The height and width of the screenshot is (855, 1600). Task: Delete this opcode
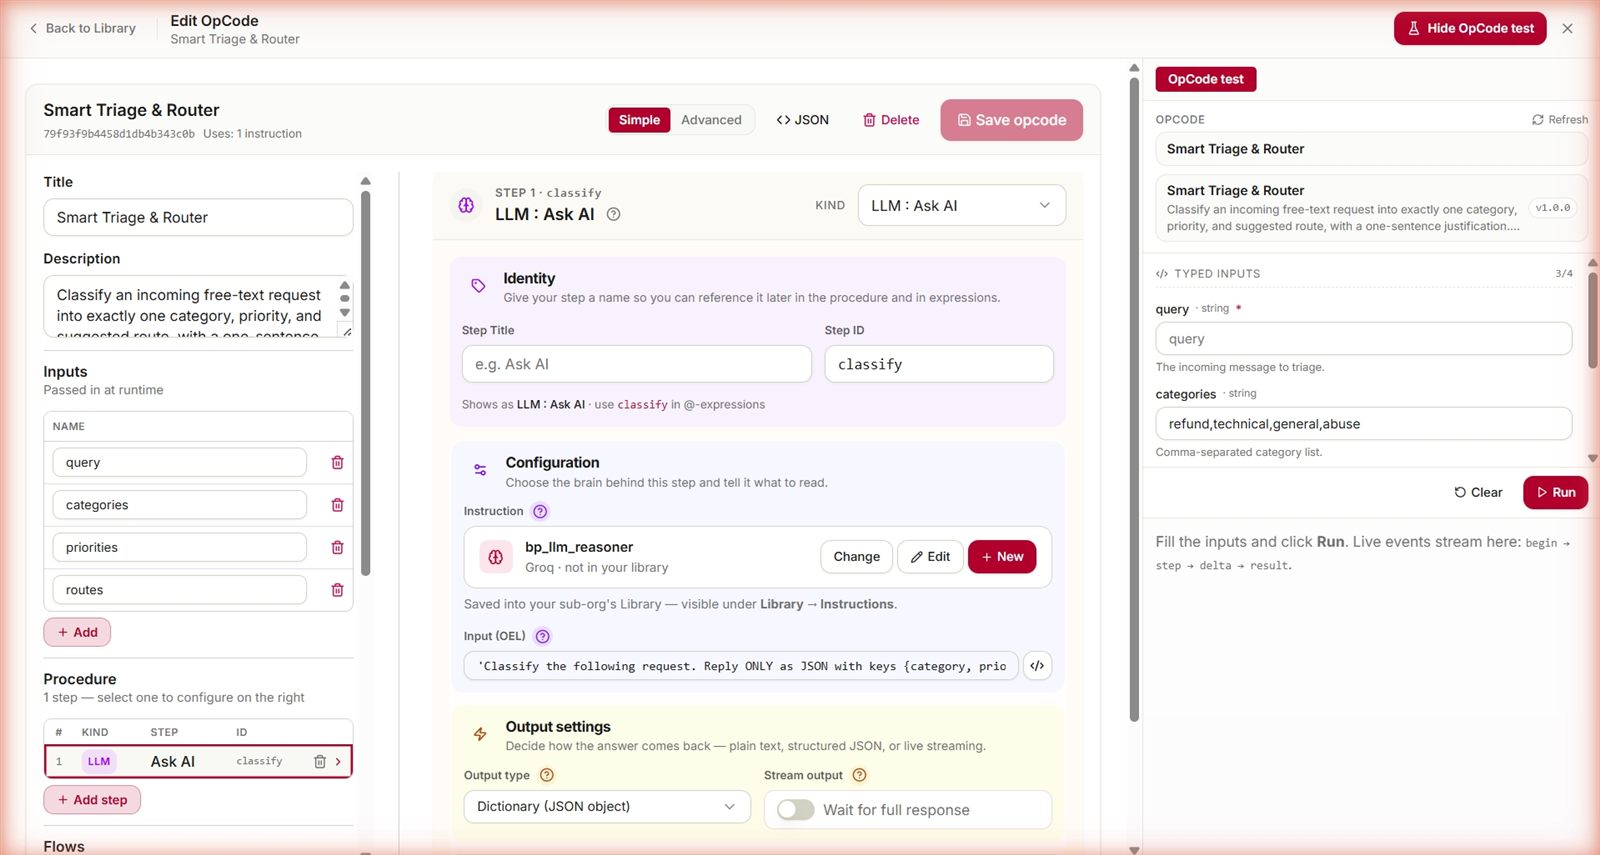click(x=891, y=120)
